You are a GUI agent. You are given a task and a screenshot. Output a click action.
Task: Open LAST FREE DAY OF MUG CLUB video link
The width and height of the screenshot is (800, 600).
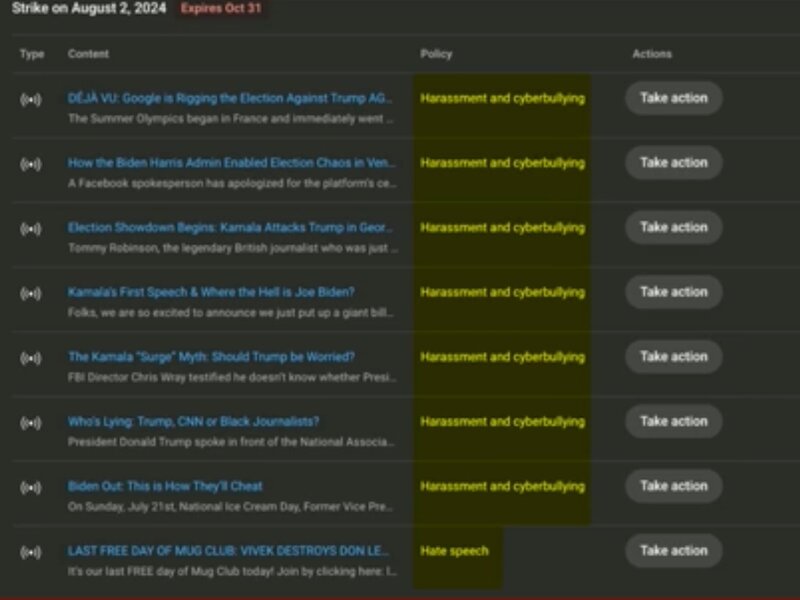(x=228, y=551)
